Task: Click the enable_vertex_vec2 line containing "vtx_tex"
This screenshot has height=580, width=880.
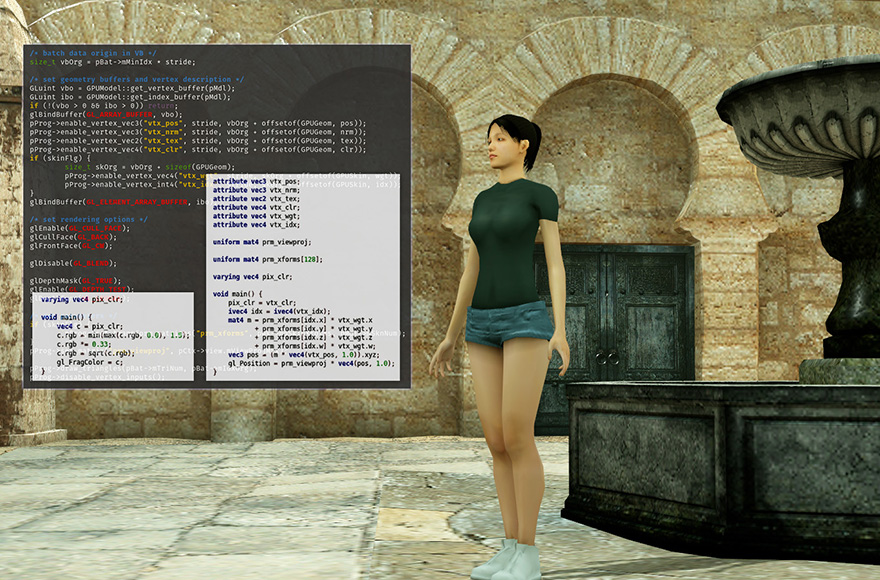Action: point(198,140)
